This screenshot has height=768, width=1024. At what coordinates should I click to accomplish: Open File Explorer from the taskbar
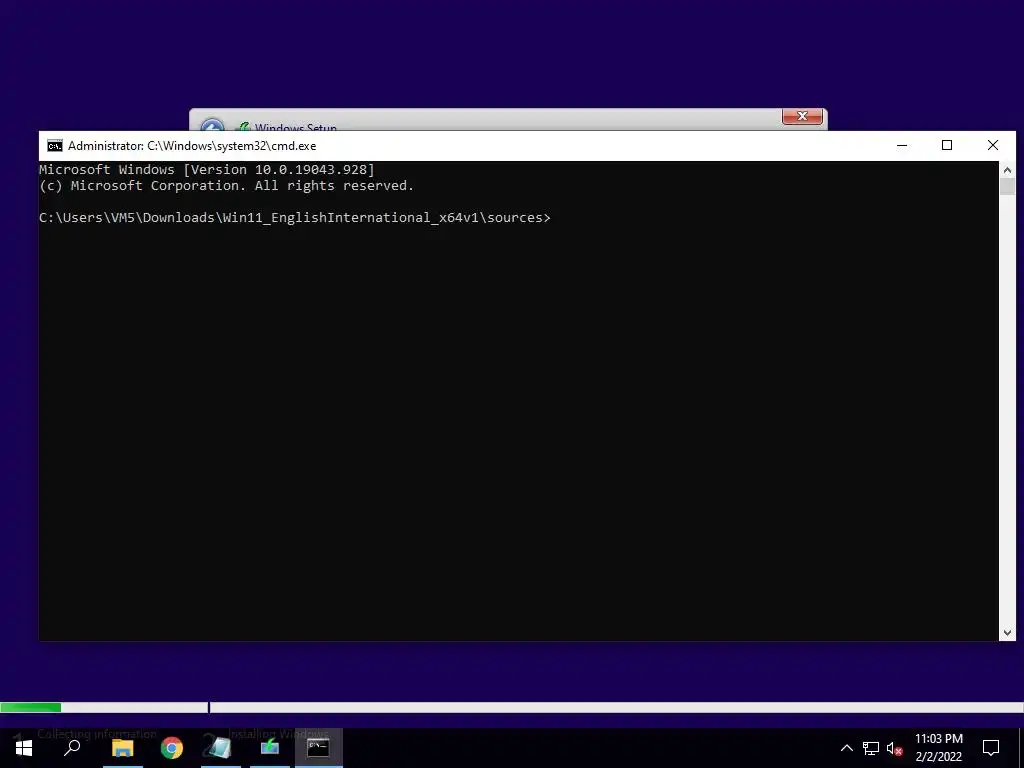[x=122, y=748]
